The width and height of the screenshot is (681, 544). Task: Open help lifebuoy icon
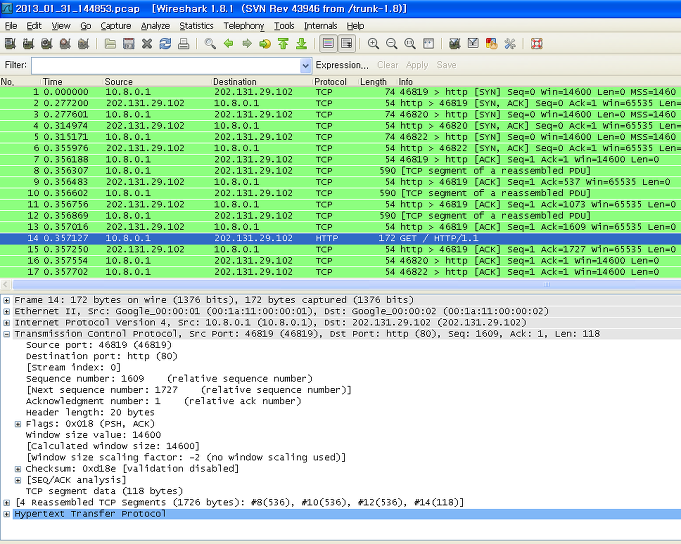(536, 43)
